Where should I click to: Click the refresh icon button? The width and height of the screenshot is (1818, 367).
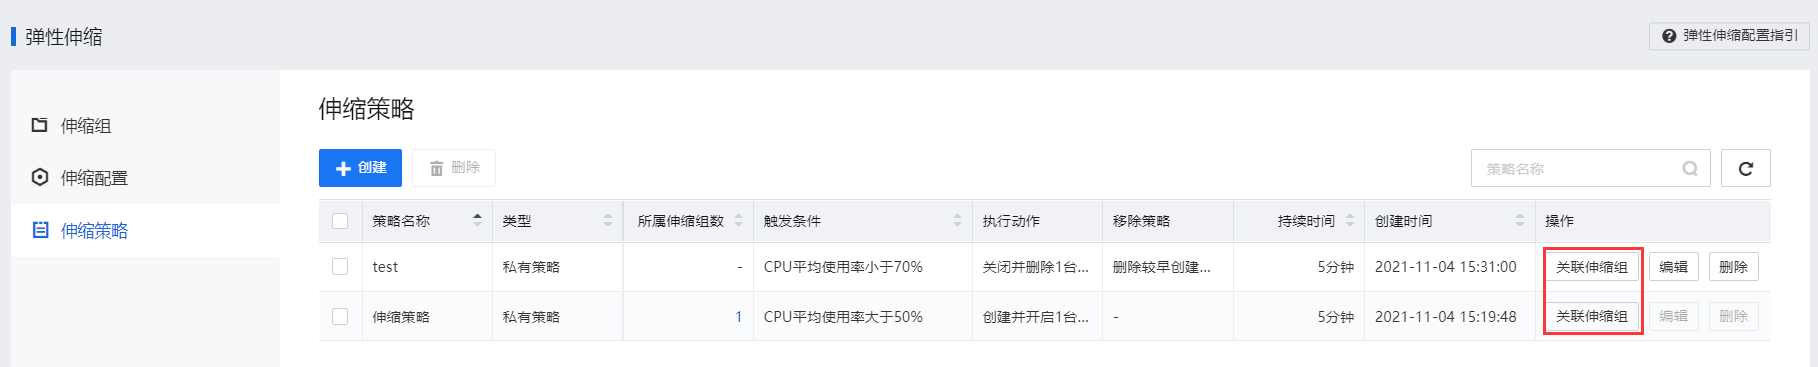[x=1745, y=168]
